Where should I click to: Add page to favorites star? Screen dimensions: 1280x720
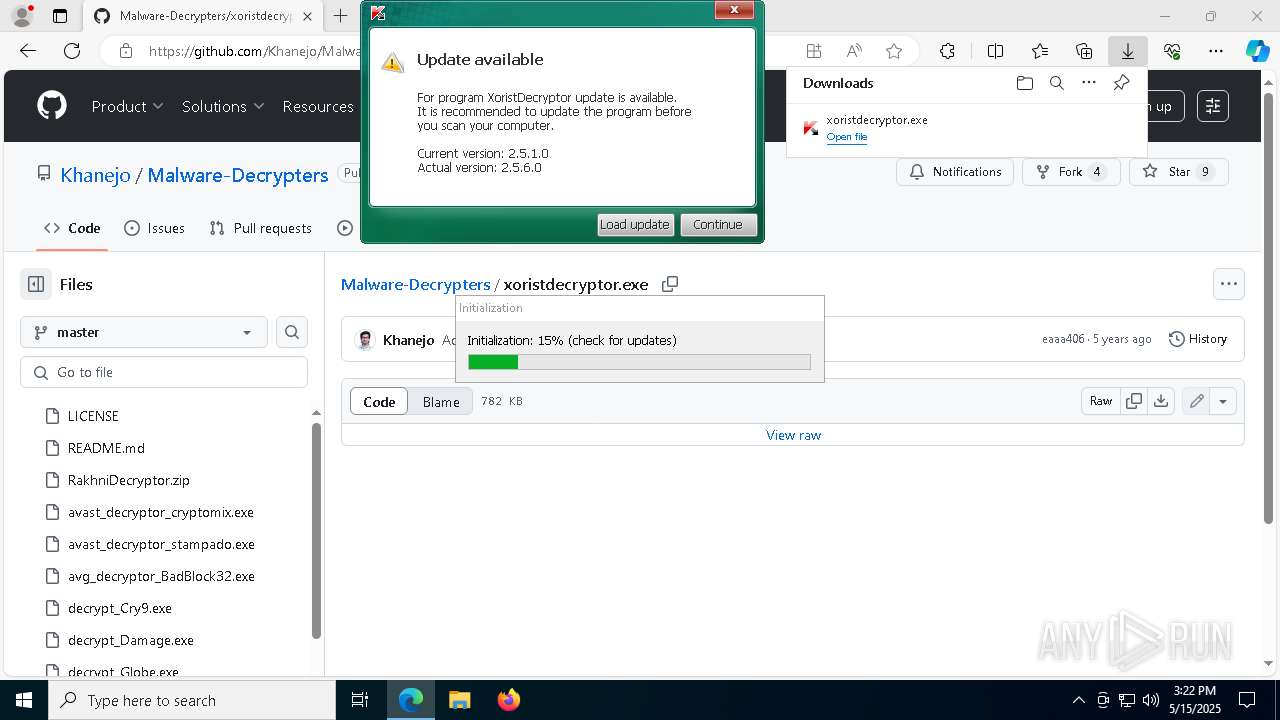click(x=894, y=51)
